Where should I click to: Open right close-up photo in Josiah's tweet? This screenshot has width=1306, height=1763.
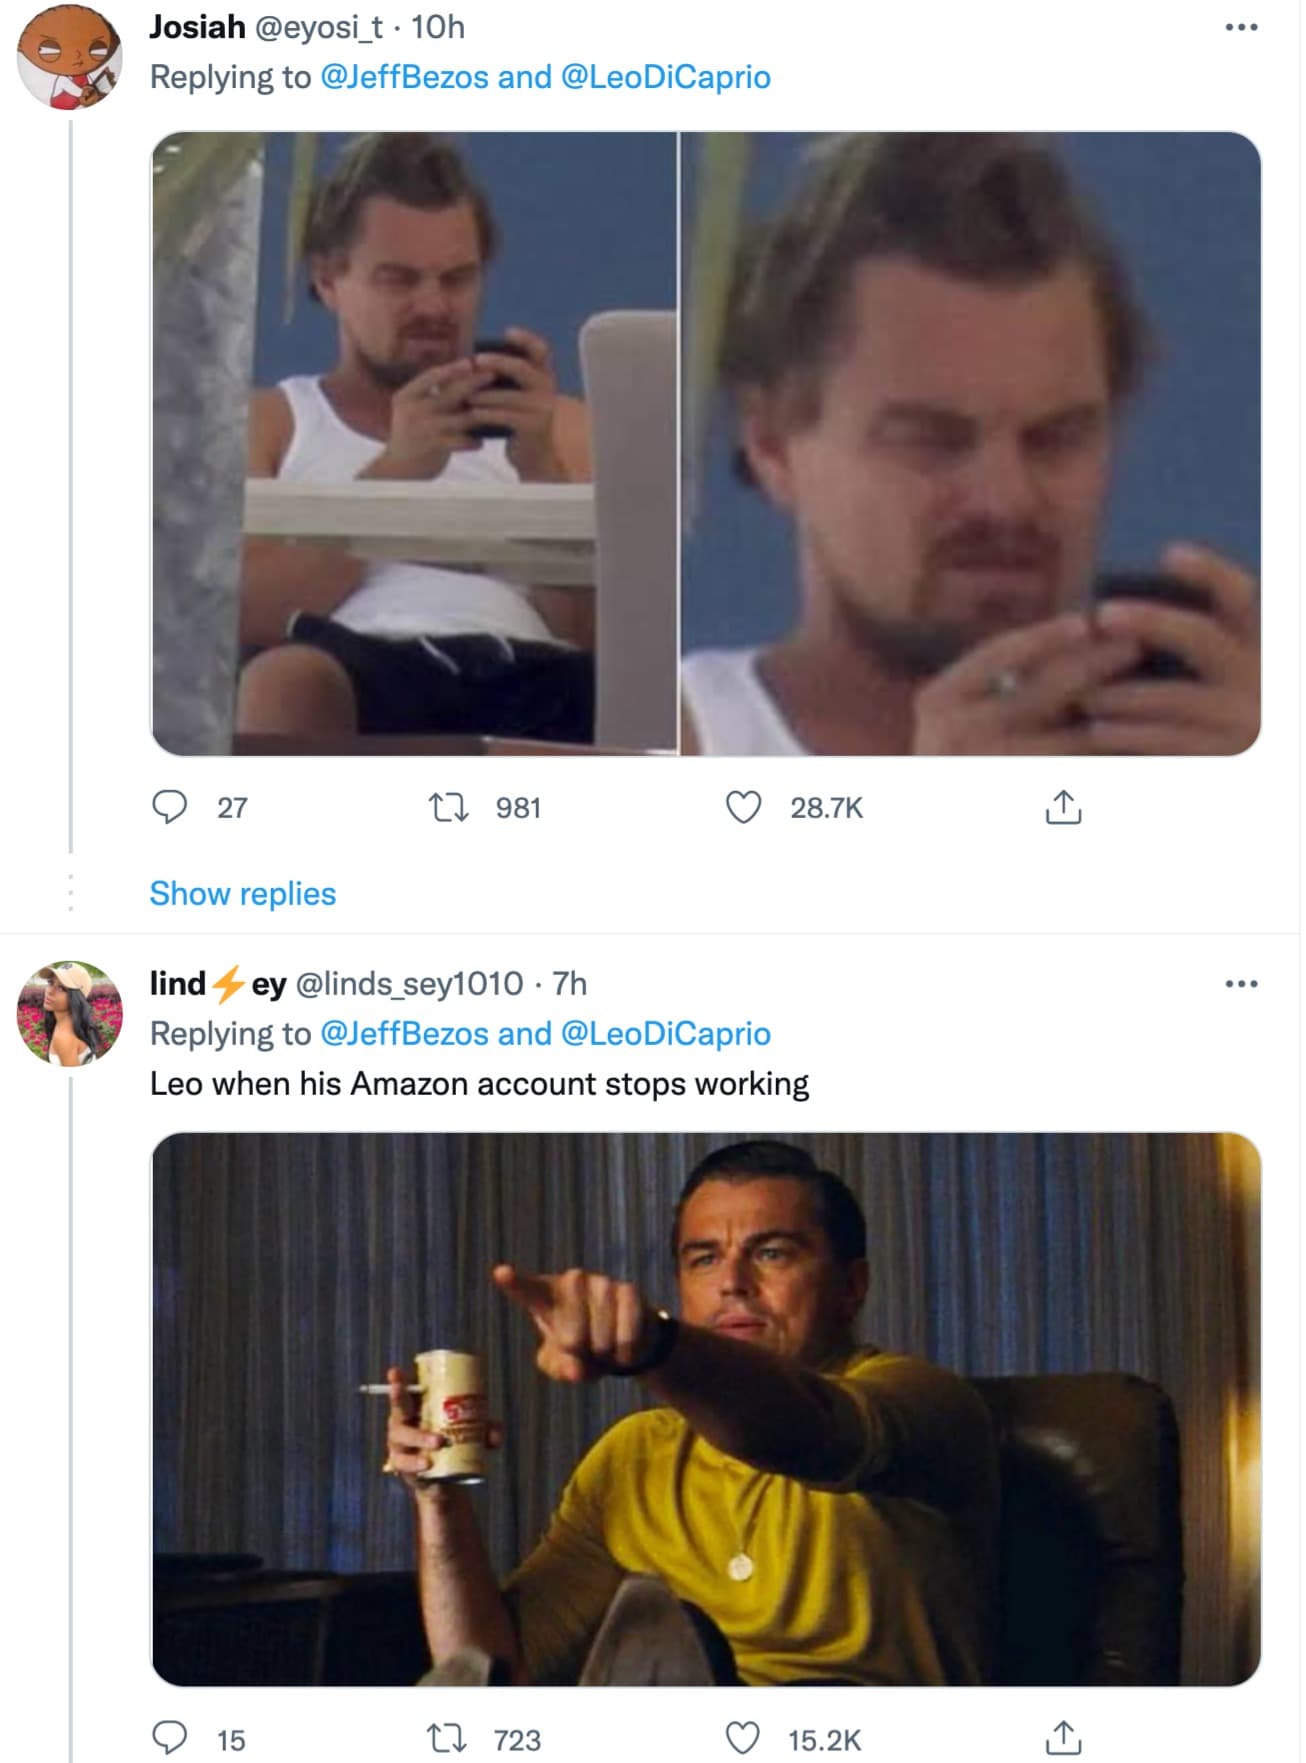[x=971, y=443]
